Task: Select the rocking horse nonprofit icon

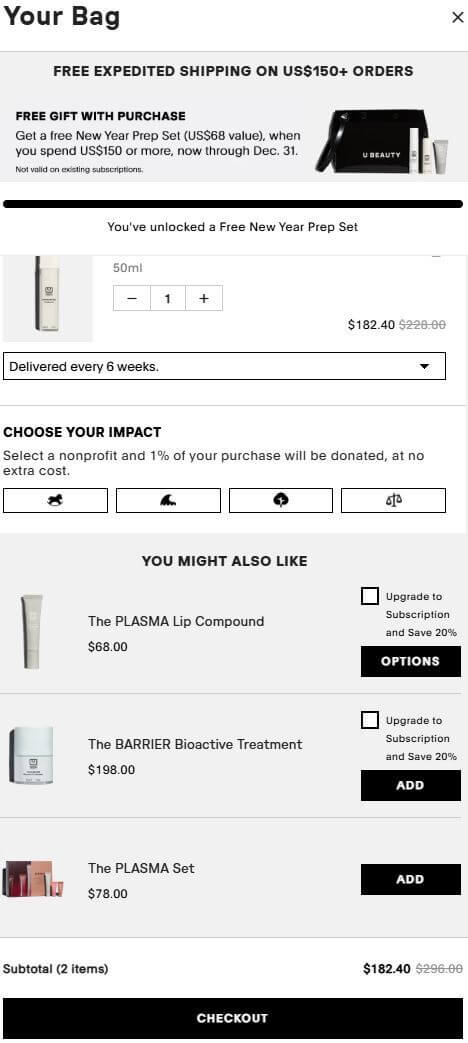Action: (x=55, y=500)
